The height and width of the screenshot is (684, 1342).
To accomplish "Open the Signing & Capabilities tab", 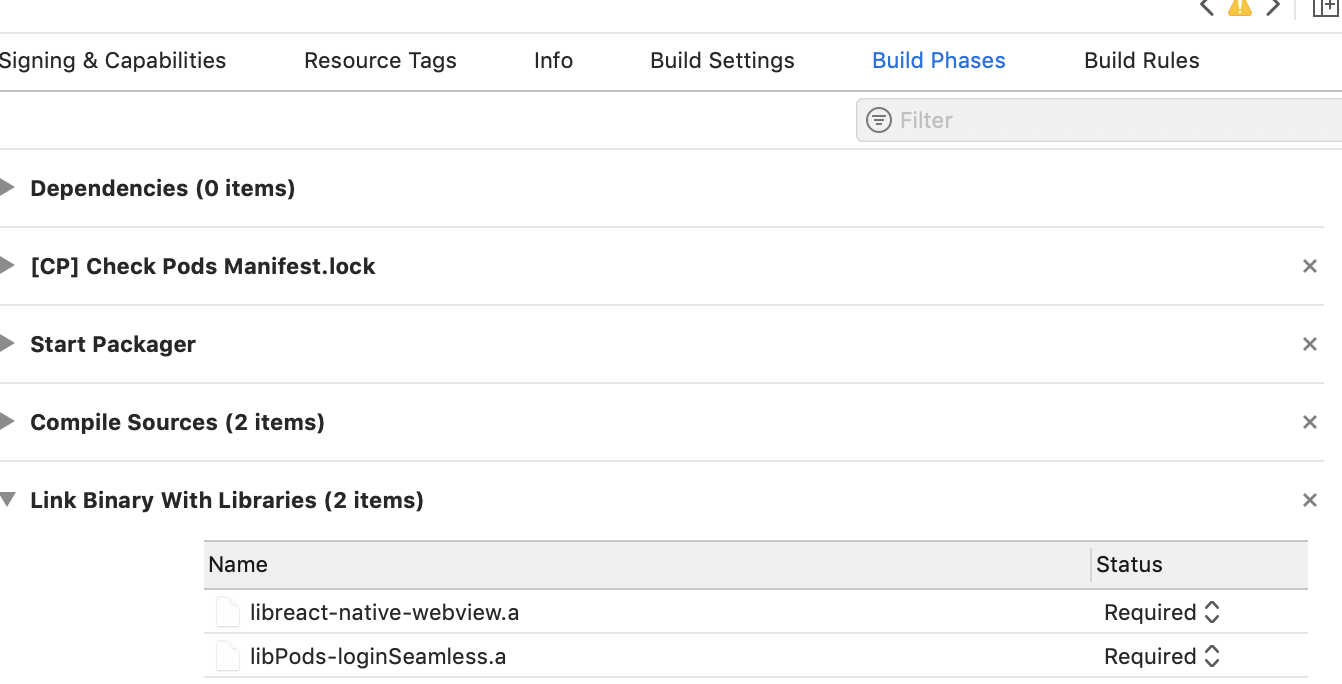I will click(113, 61).
